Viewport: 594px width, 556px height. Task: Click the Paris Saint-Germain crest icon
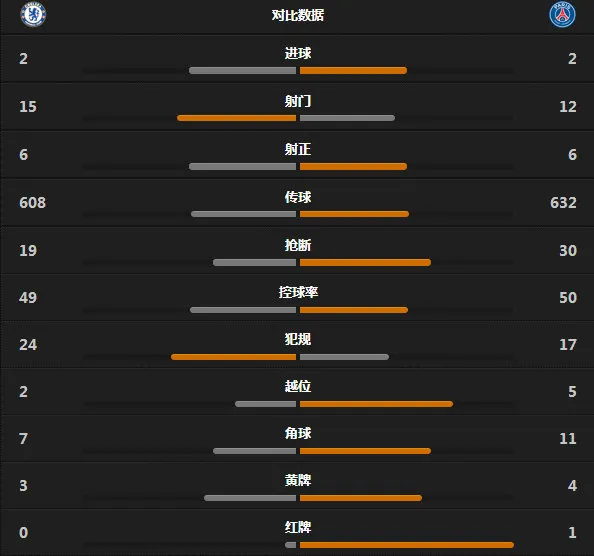pos(563,15)
